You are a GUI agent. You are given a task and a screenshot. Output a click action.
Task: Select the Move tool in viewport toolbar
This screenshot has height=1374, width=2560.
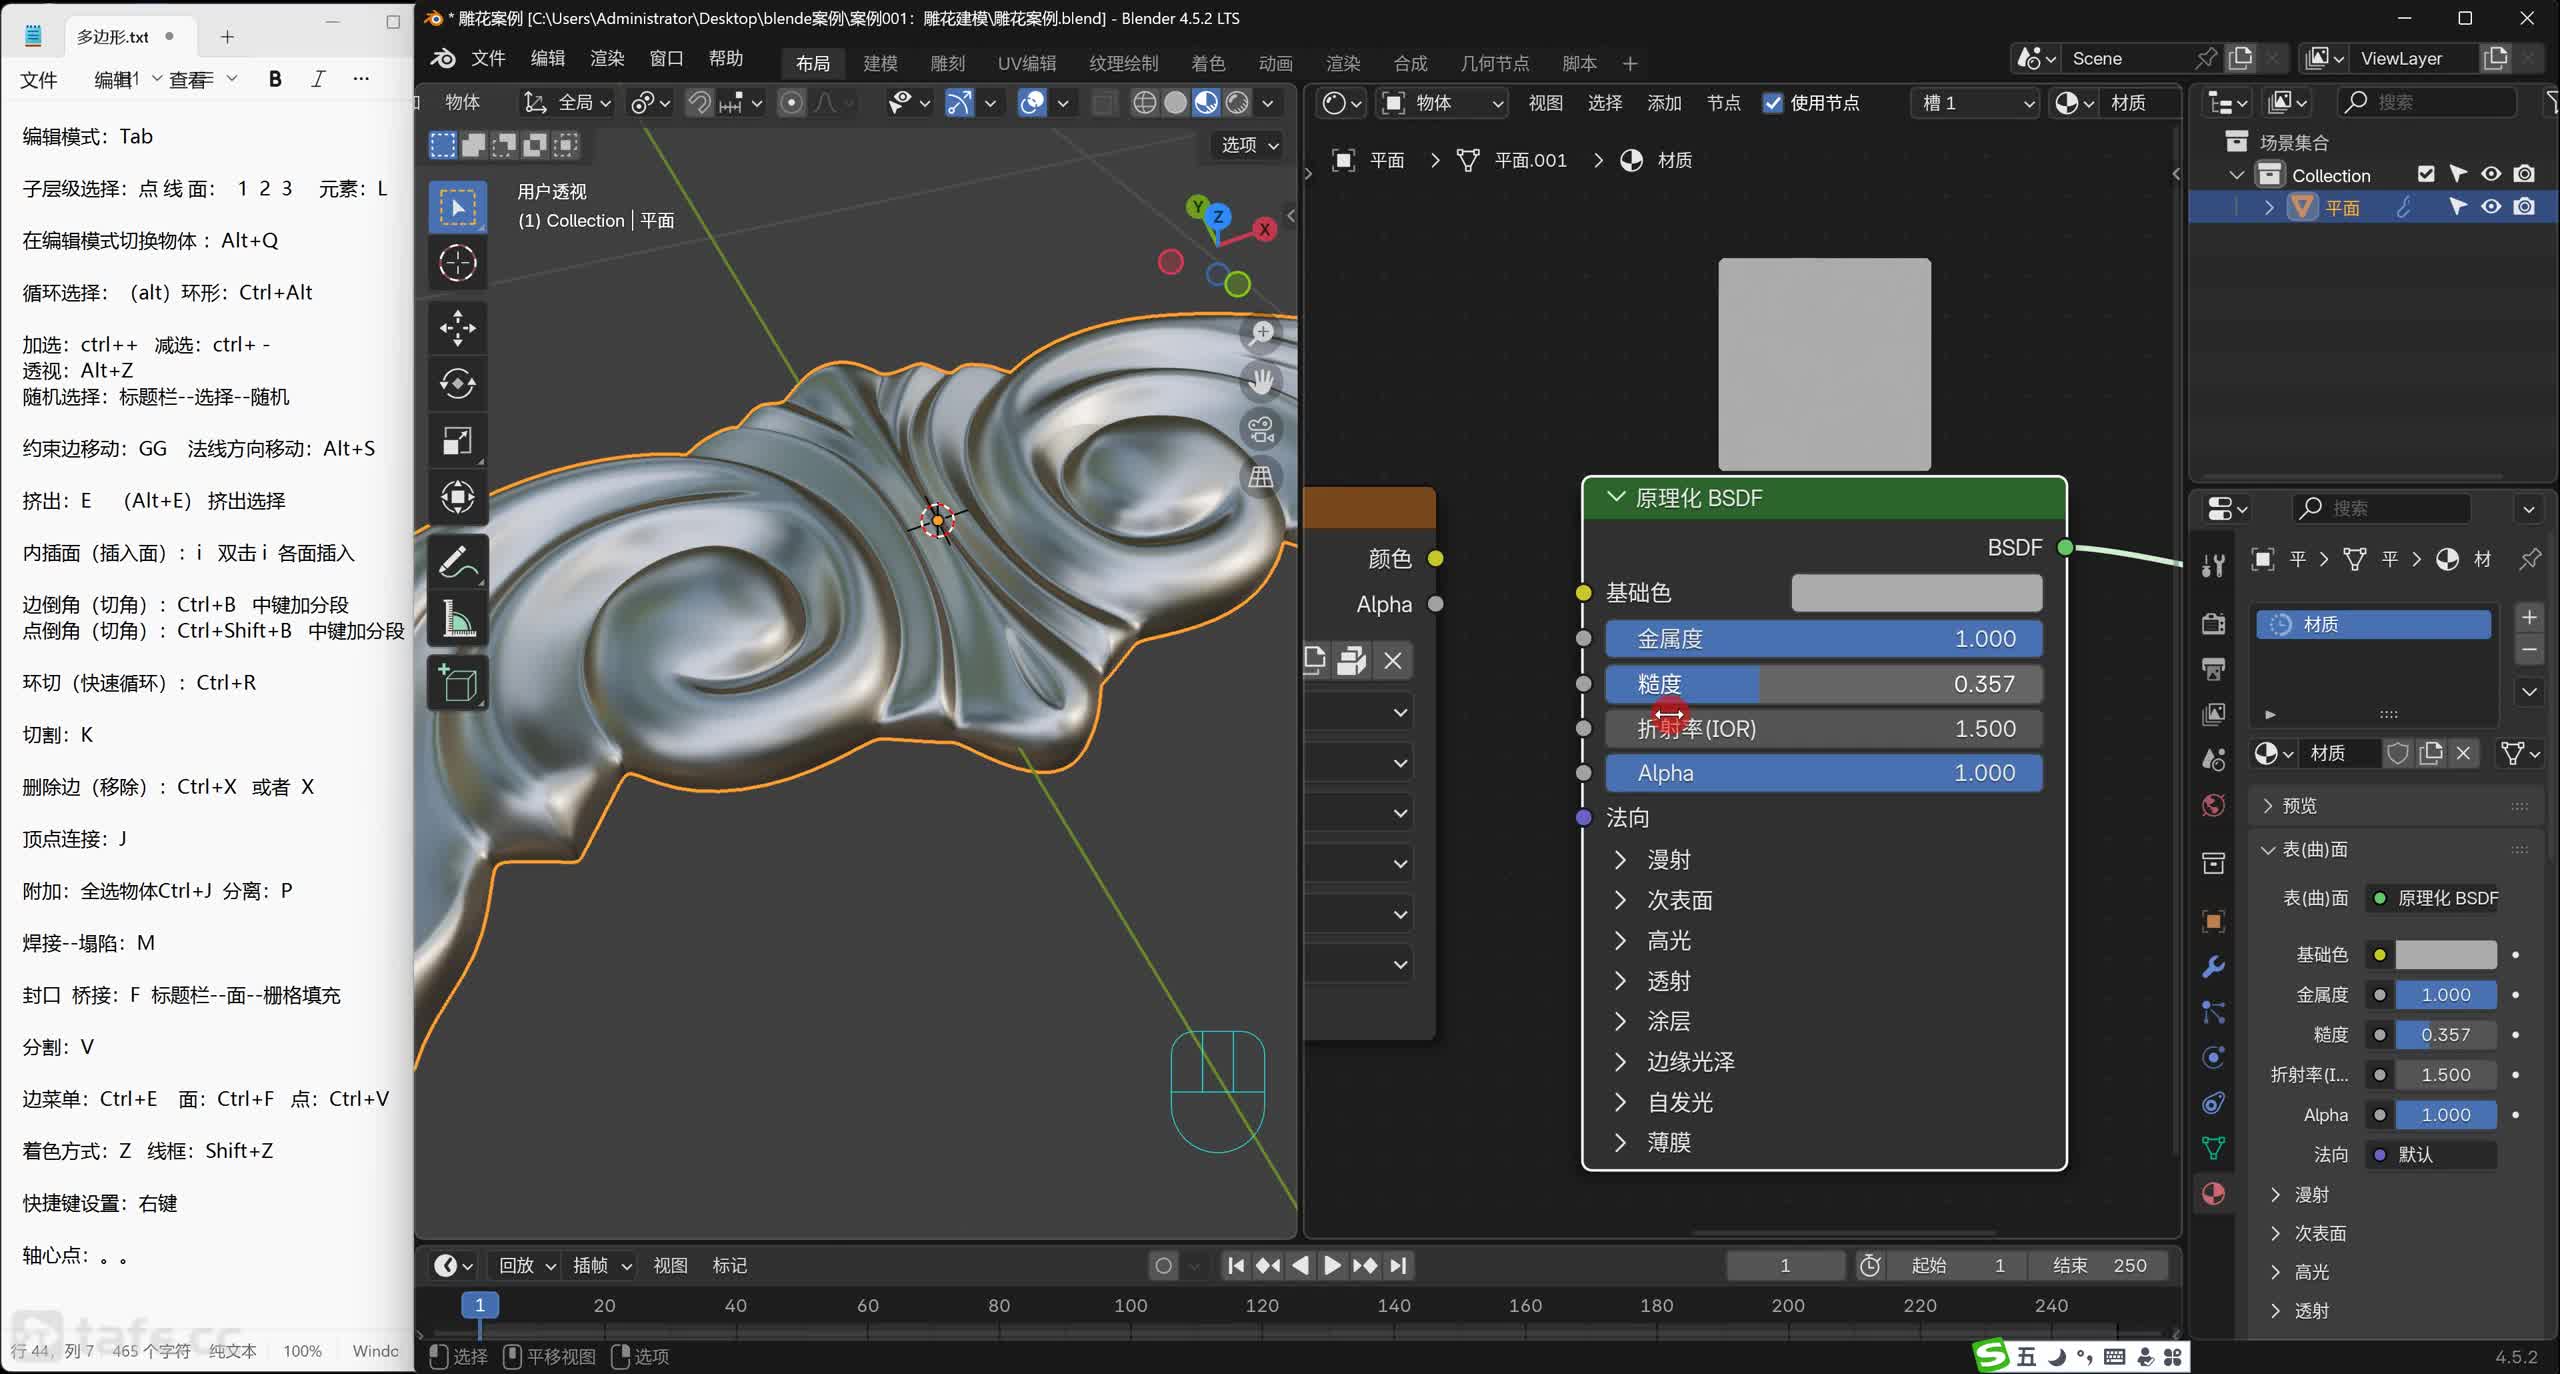[458, 328]
